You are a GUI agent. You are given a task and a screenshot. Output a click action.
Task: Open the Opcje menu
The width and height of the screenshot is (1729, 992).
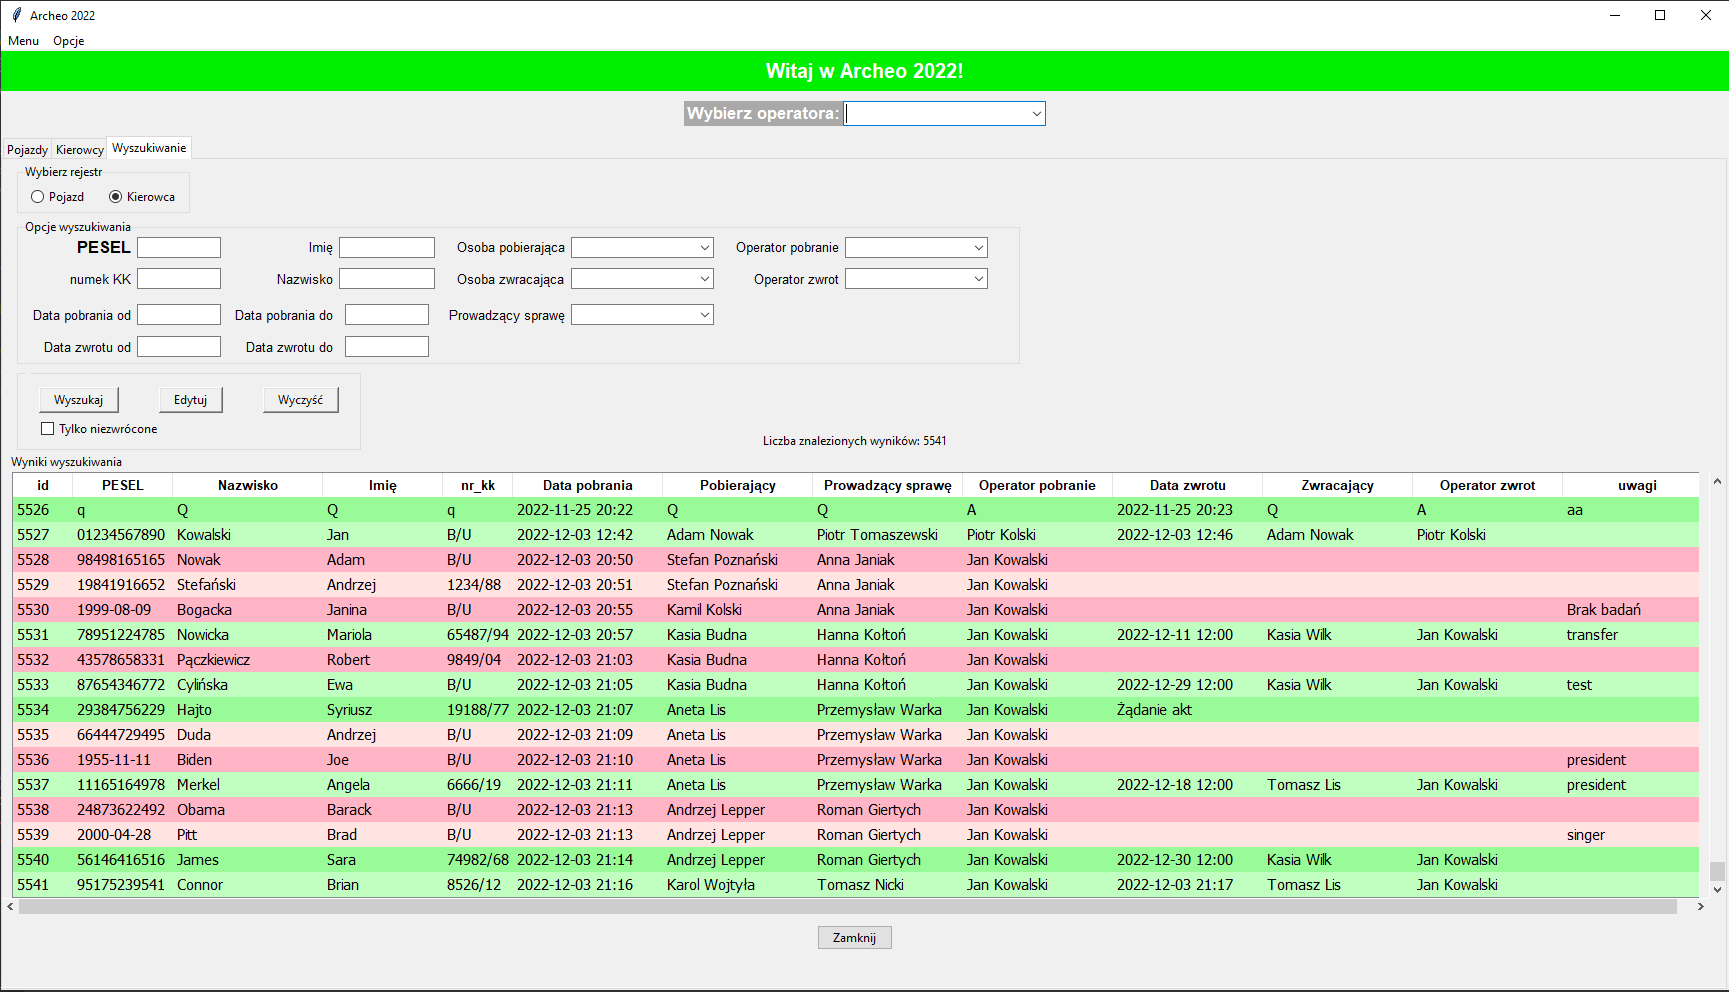tap(68, 41)
